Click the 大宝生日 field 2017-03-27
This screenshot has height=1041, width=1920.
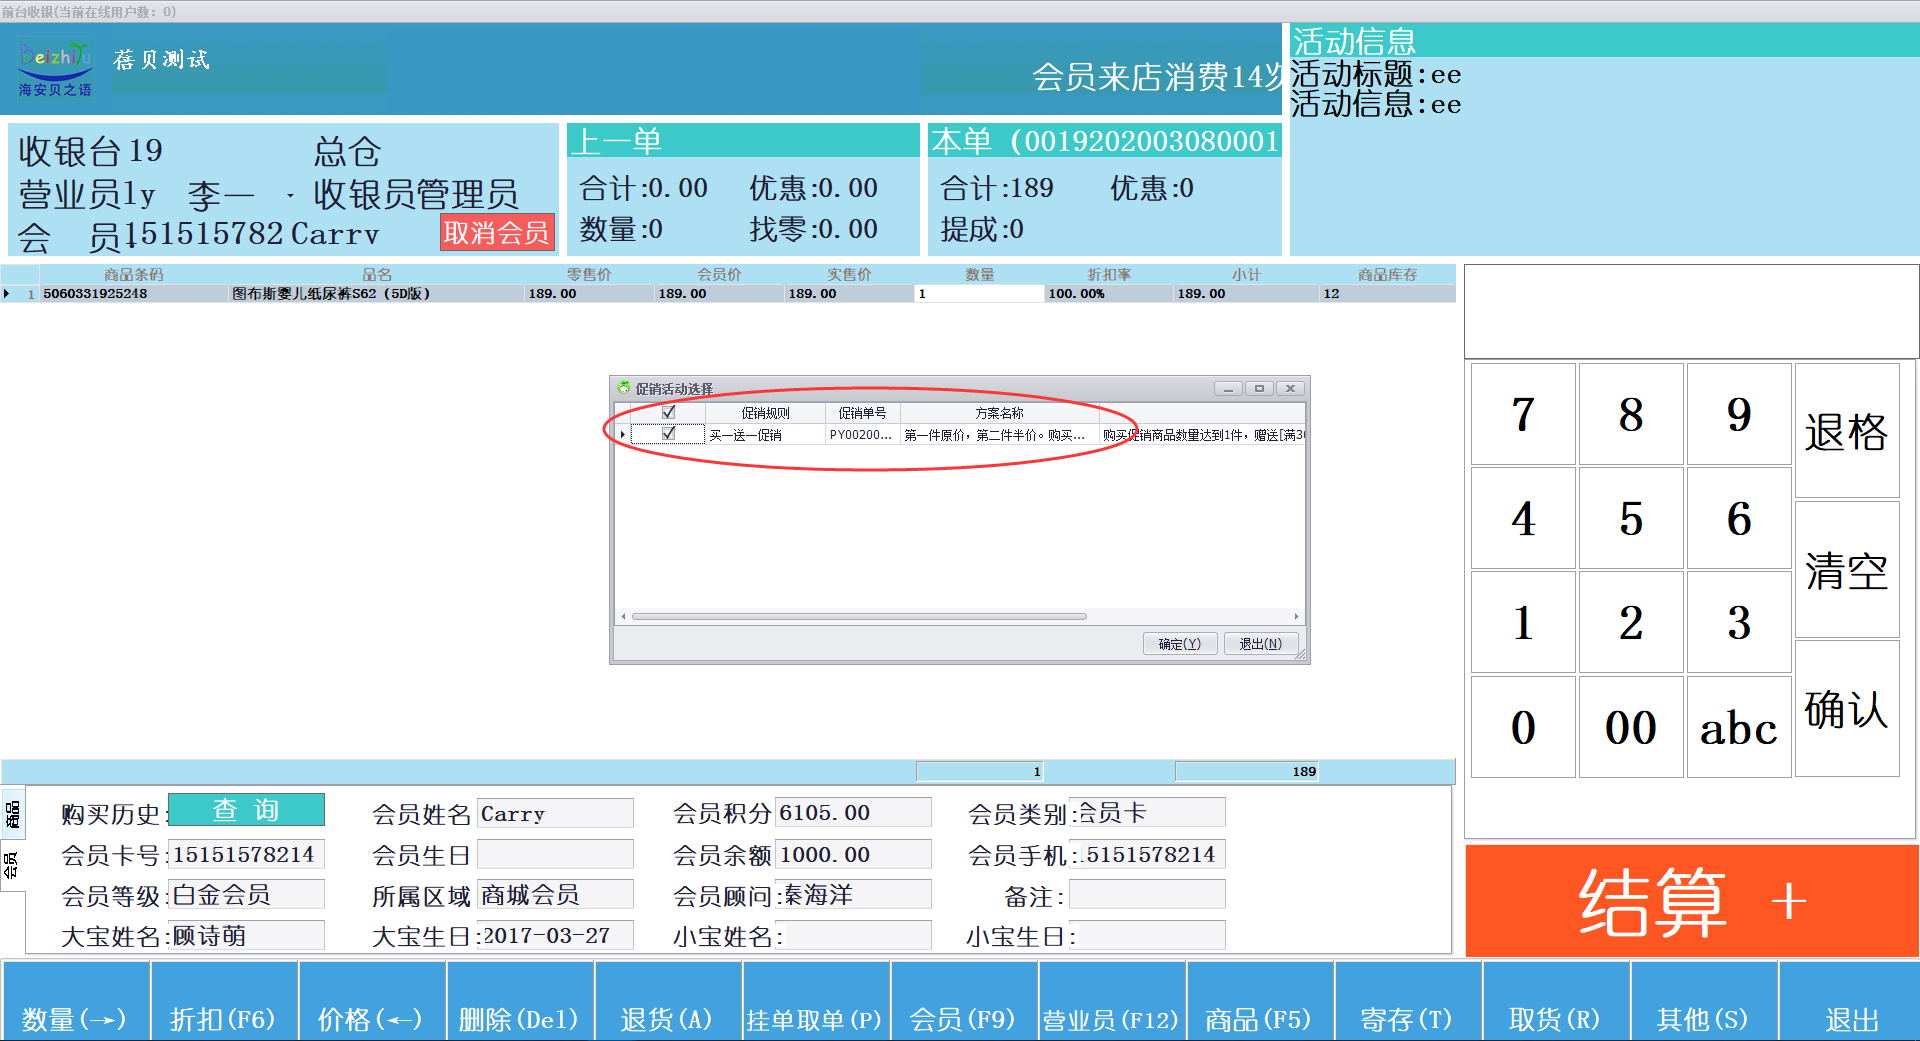tap(555, 936)
